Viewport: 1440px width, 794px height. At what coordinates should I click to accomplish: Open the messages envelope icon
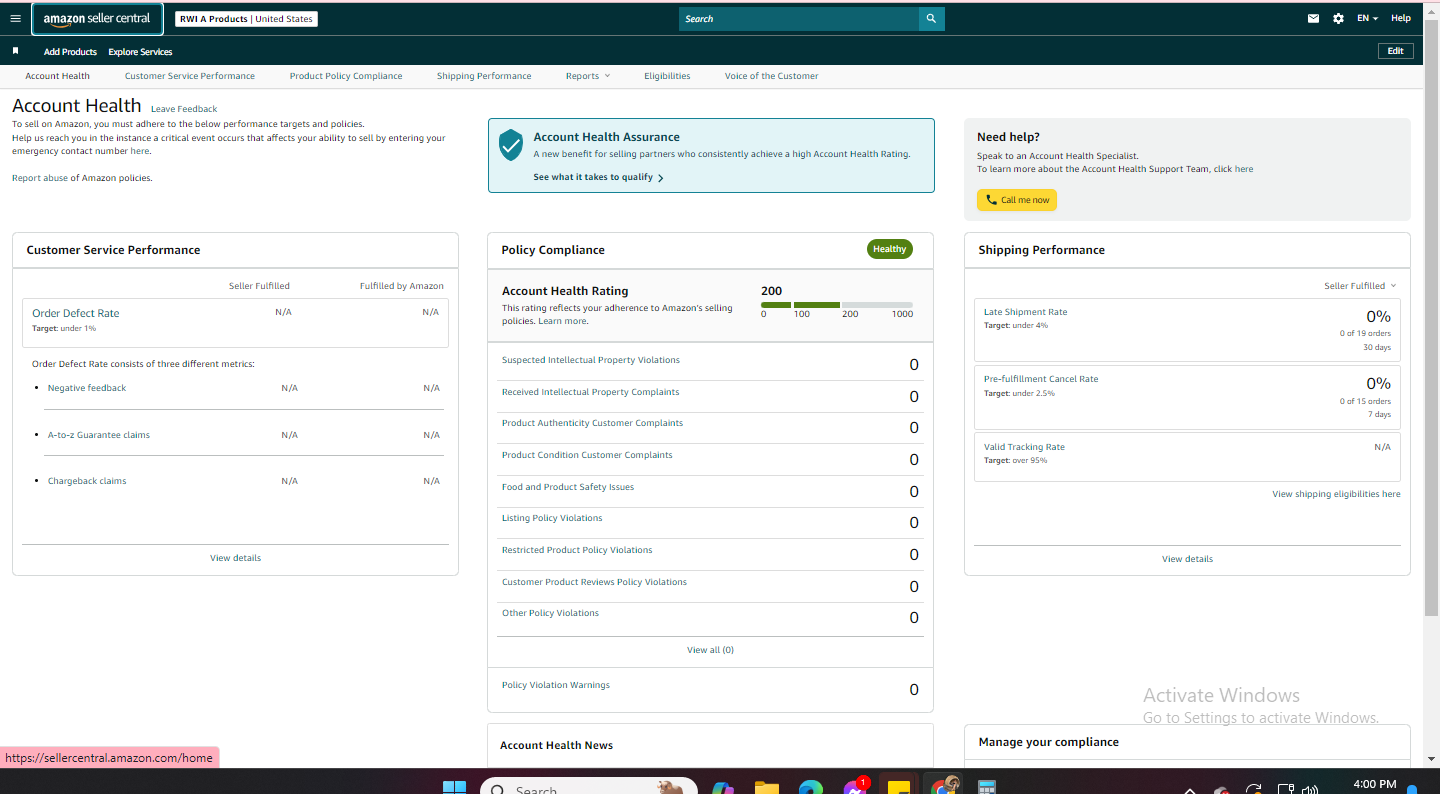click(x=1314, y=18)
